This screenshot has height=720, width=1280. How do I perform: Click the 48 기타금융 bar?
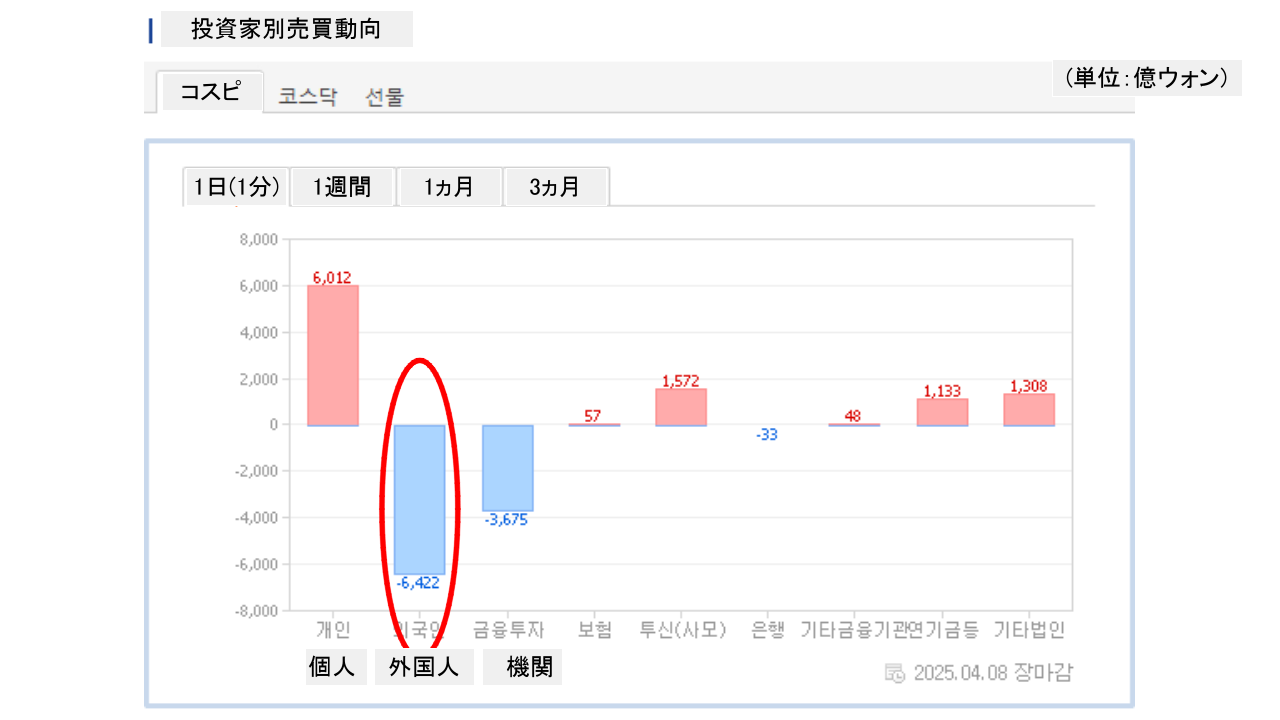[853, 424]
